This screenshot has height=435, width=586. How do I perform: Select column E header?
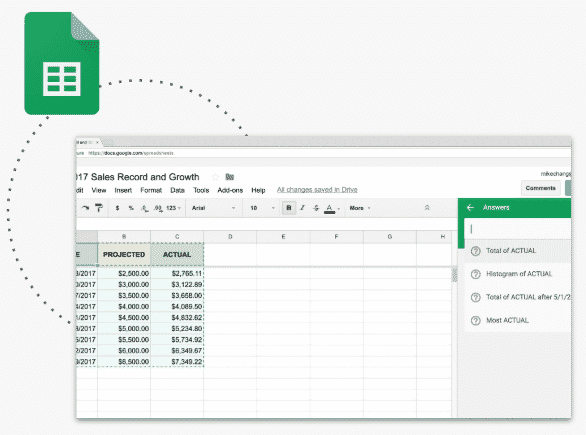tap(283, 237)
